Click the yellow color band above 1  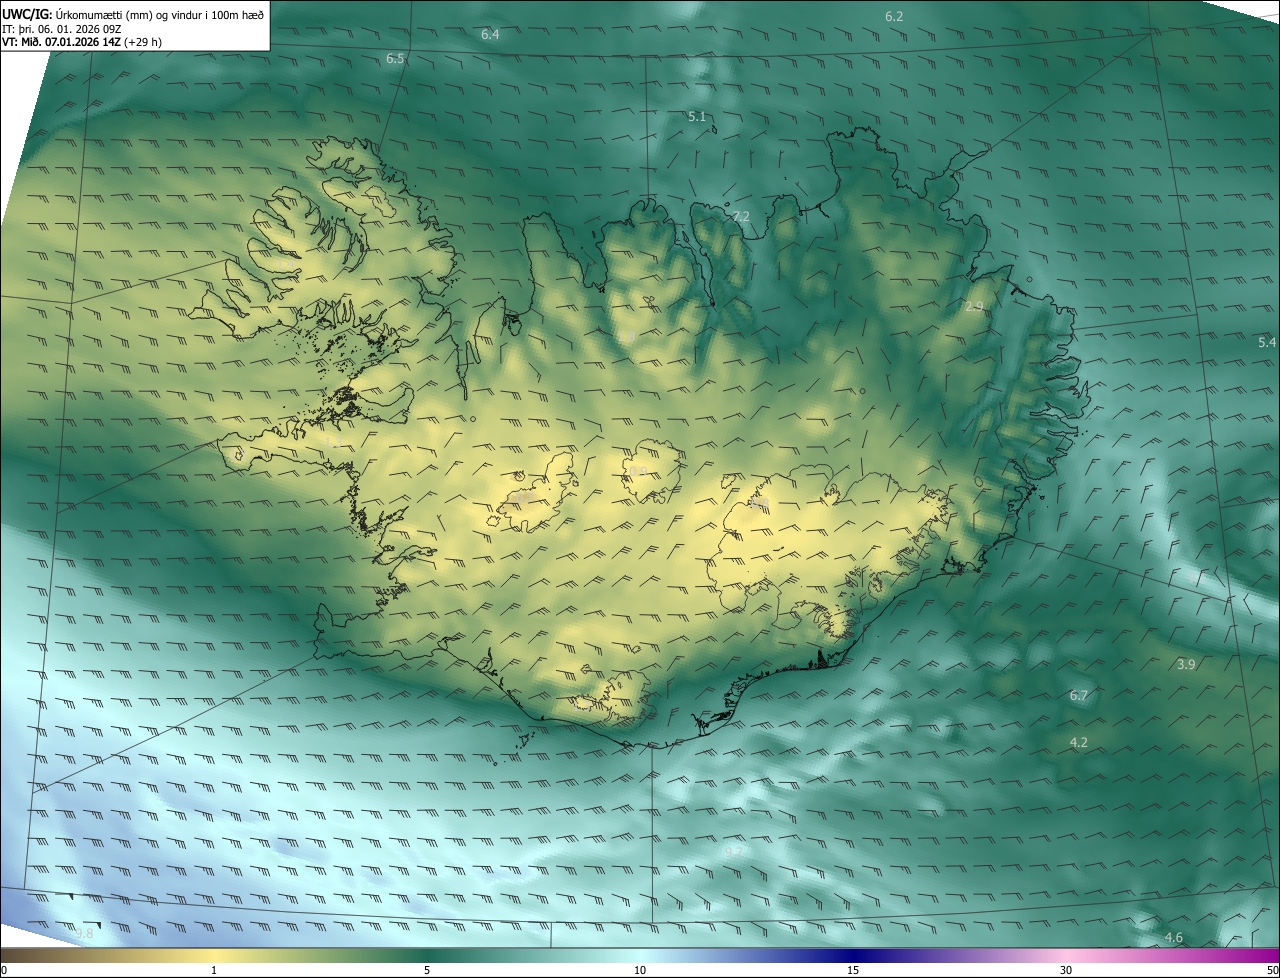[x=213, y=955]
